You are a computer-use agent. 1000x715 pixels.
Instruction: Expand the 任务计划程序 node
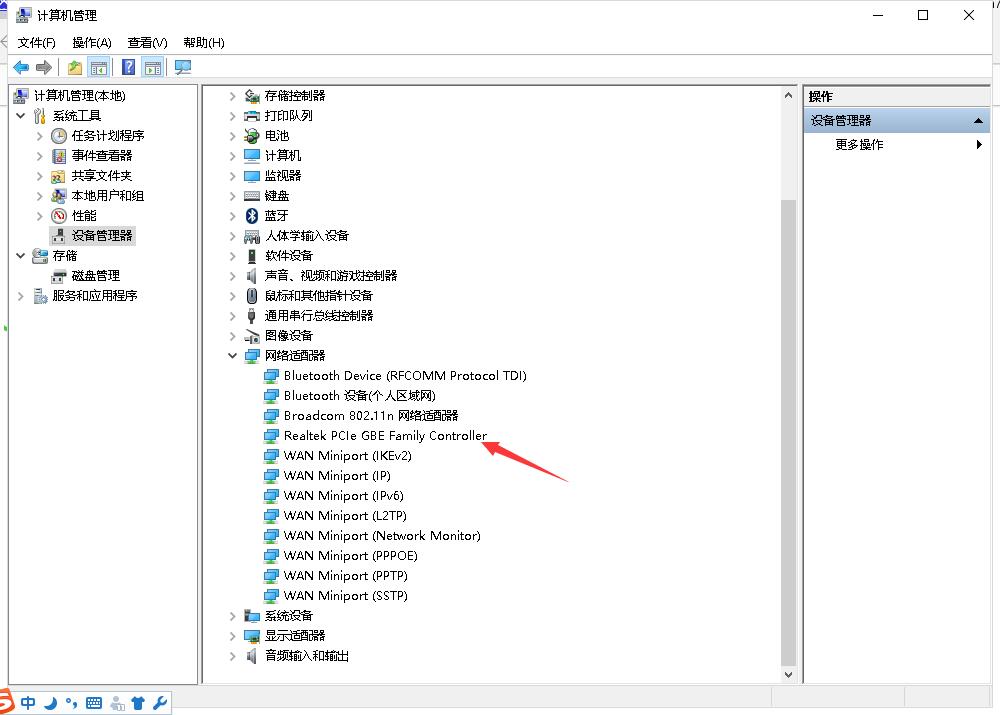coord(39,136)
